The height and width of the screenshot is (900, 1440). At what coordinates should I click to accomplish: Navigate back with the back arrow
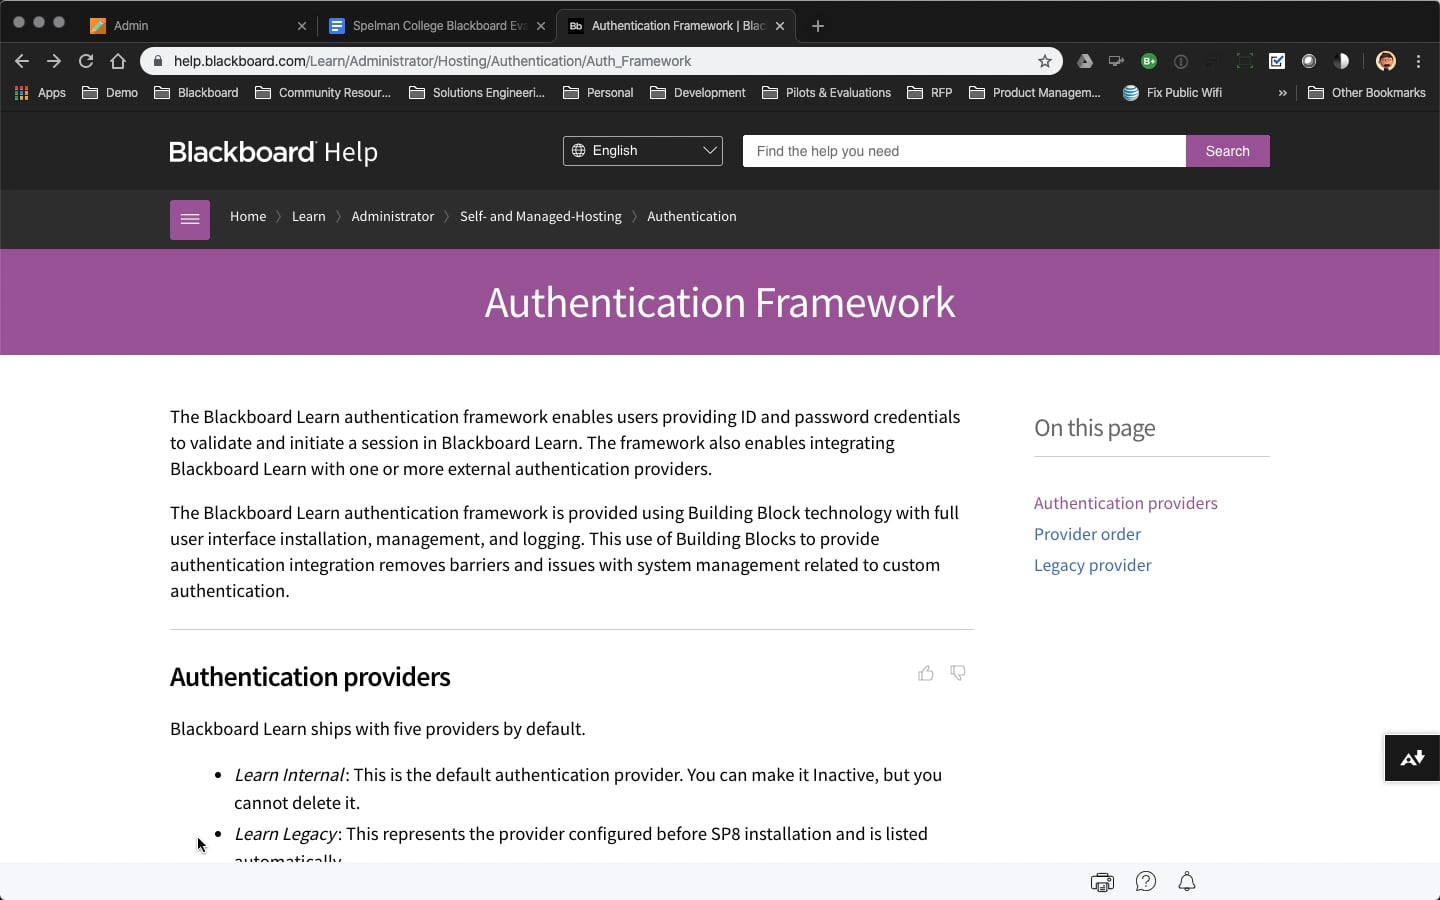click(x=22, y=61)
